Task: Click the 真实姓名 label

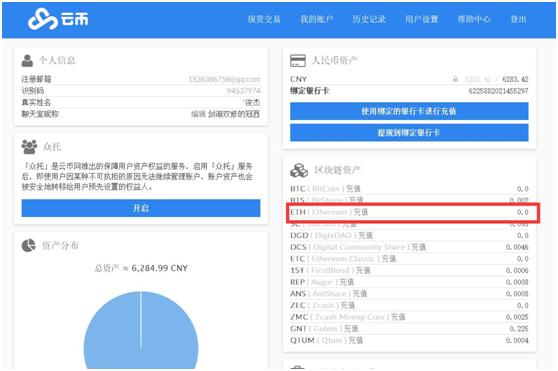Action: (x=36, y=102)
